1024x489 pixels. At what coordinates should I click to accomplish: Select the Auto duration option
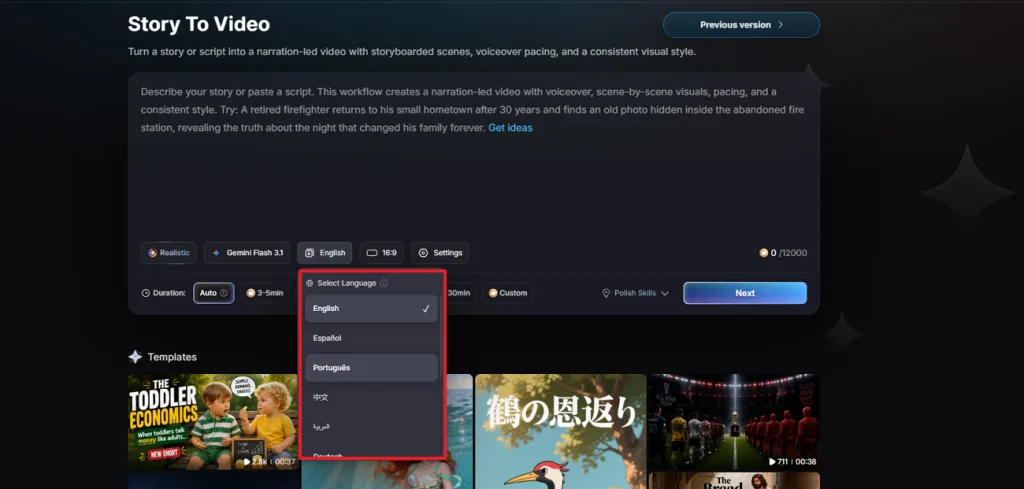coord(214,293)
